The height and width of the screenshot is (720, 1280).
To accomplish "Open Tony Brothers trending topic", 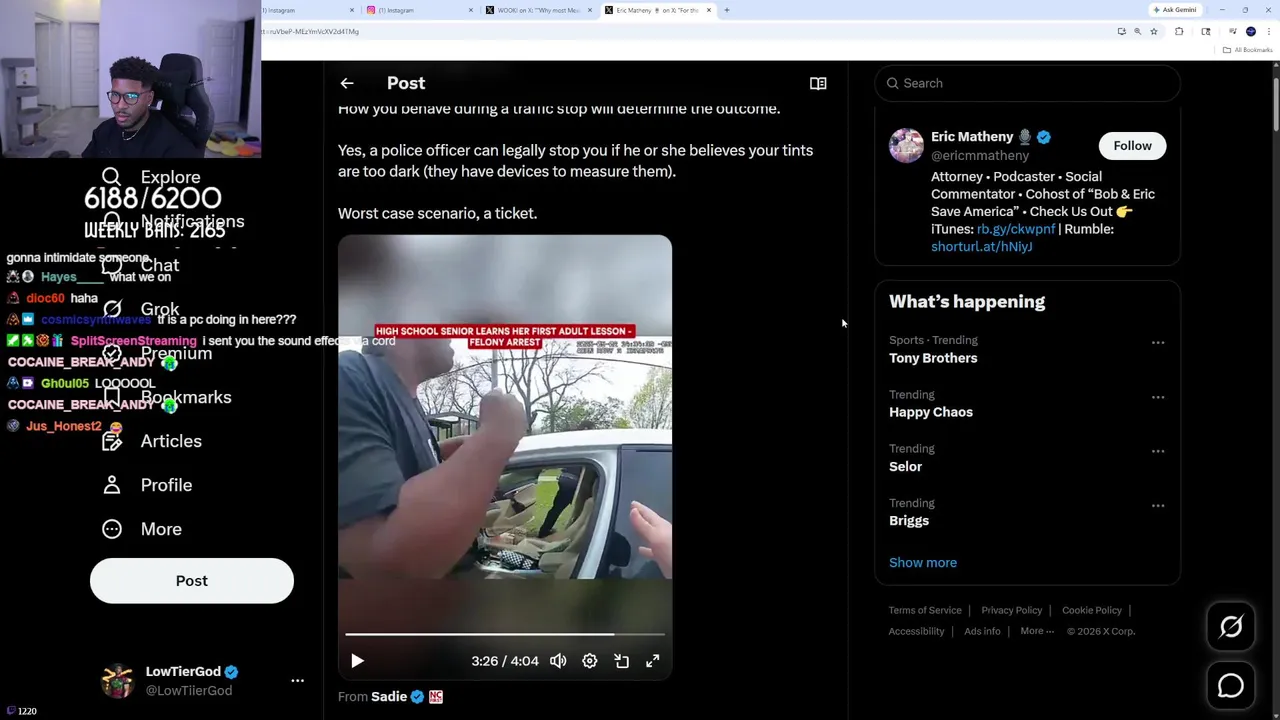I will [x=933, y=358].
